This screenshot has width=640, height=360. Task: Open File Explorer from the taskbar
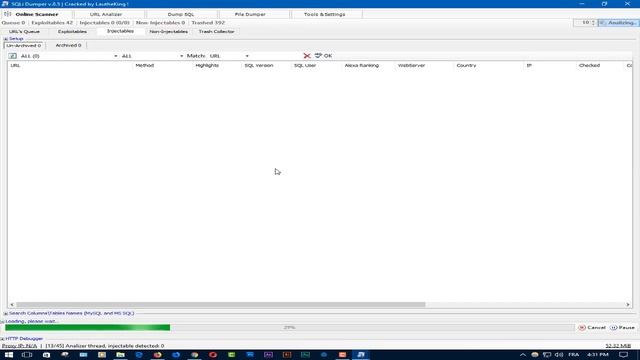[120, 355]
